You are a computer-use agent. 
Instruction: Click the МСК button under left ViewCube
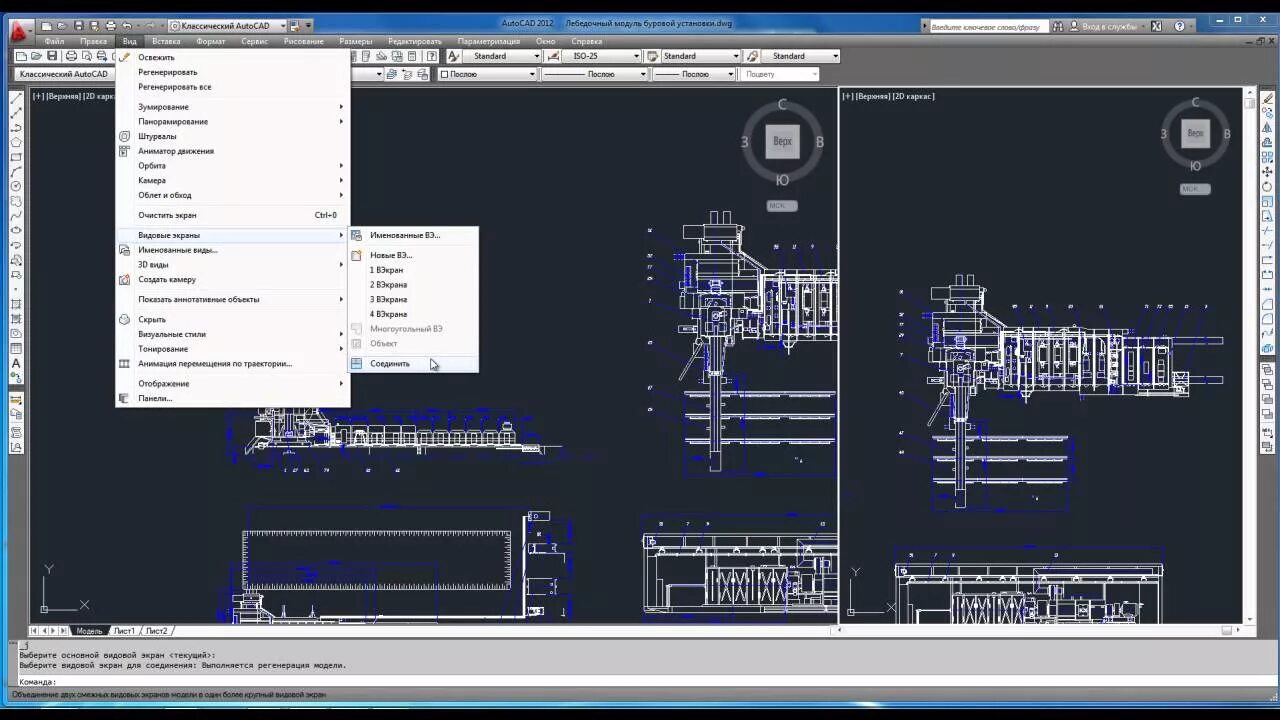coord(782,206)
